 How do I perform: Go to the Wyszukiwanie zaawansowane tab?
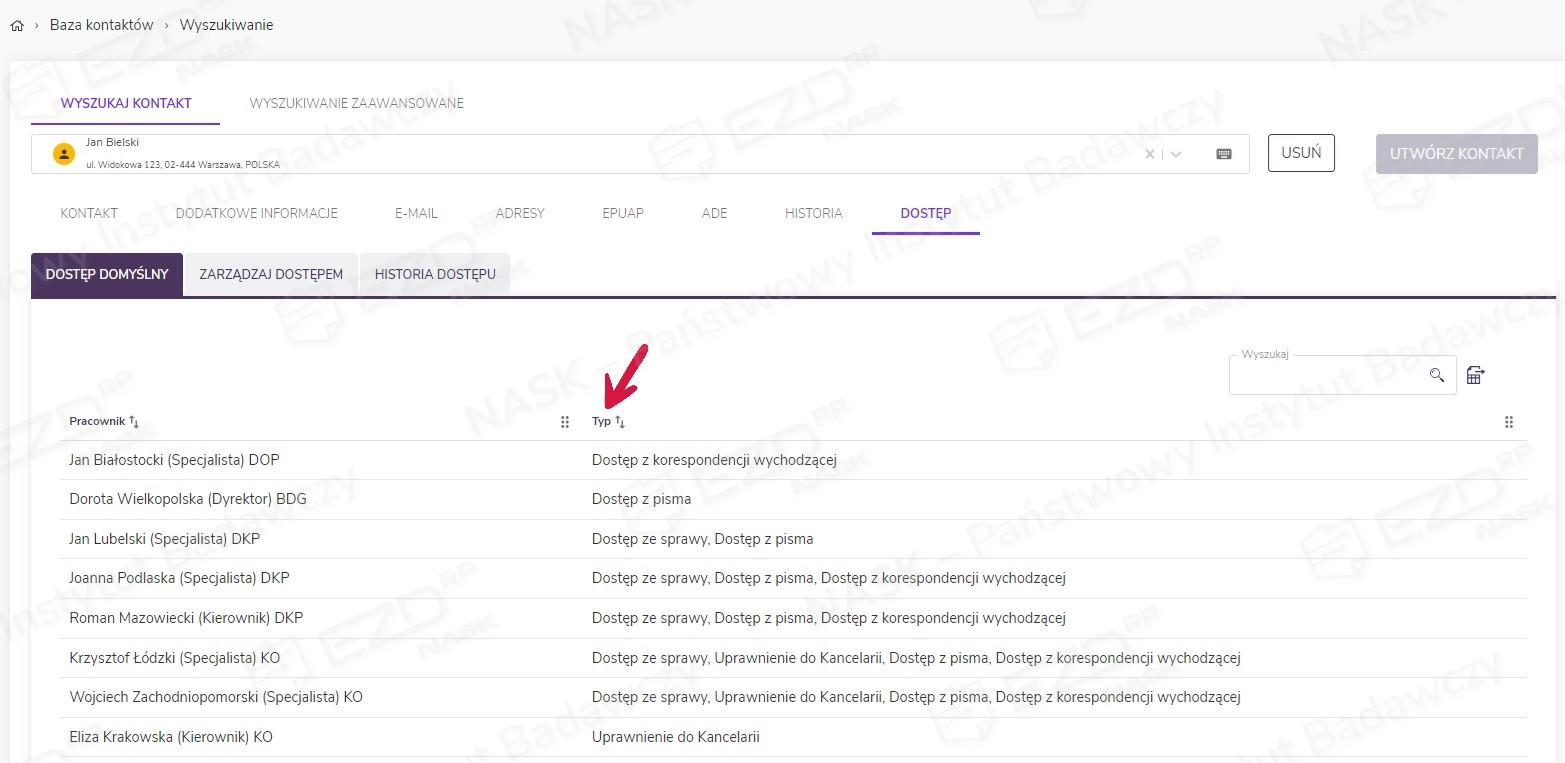click(356, 103)
